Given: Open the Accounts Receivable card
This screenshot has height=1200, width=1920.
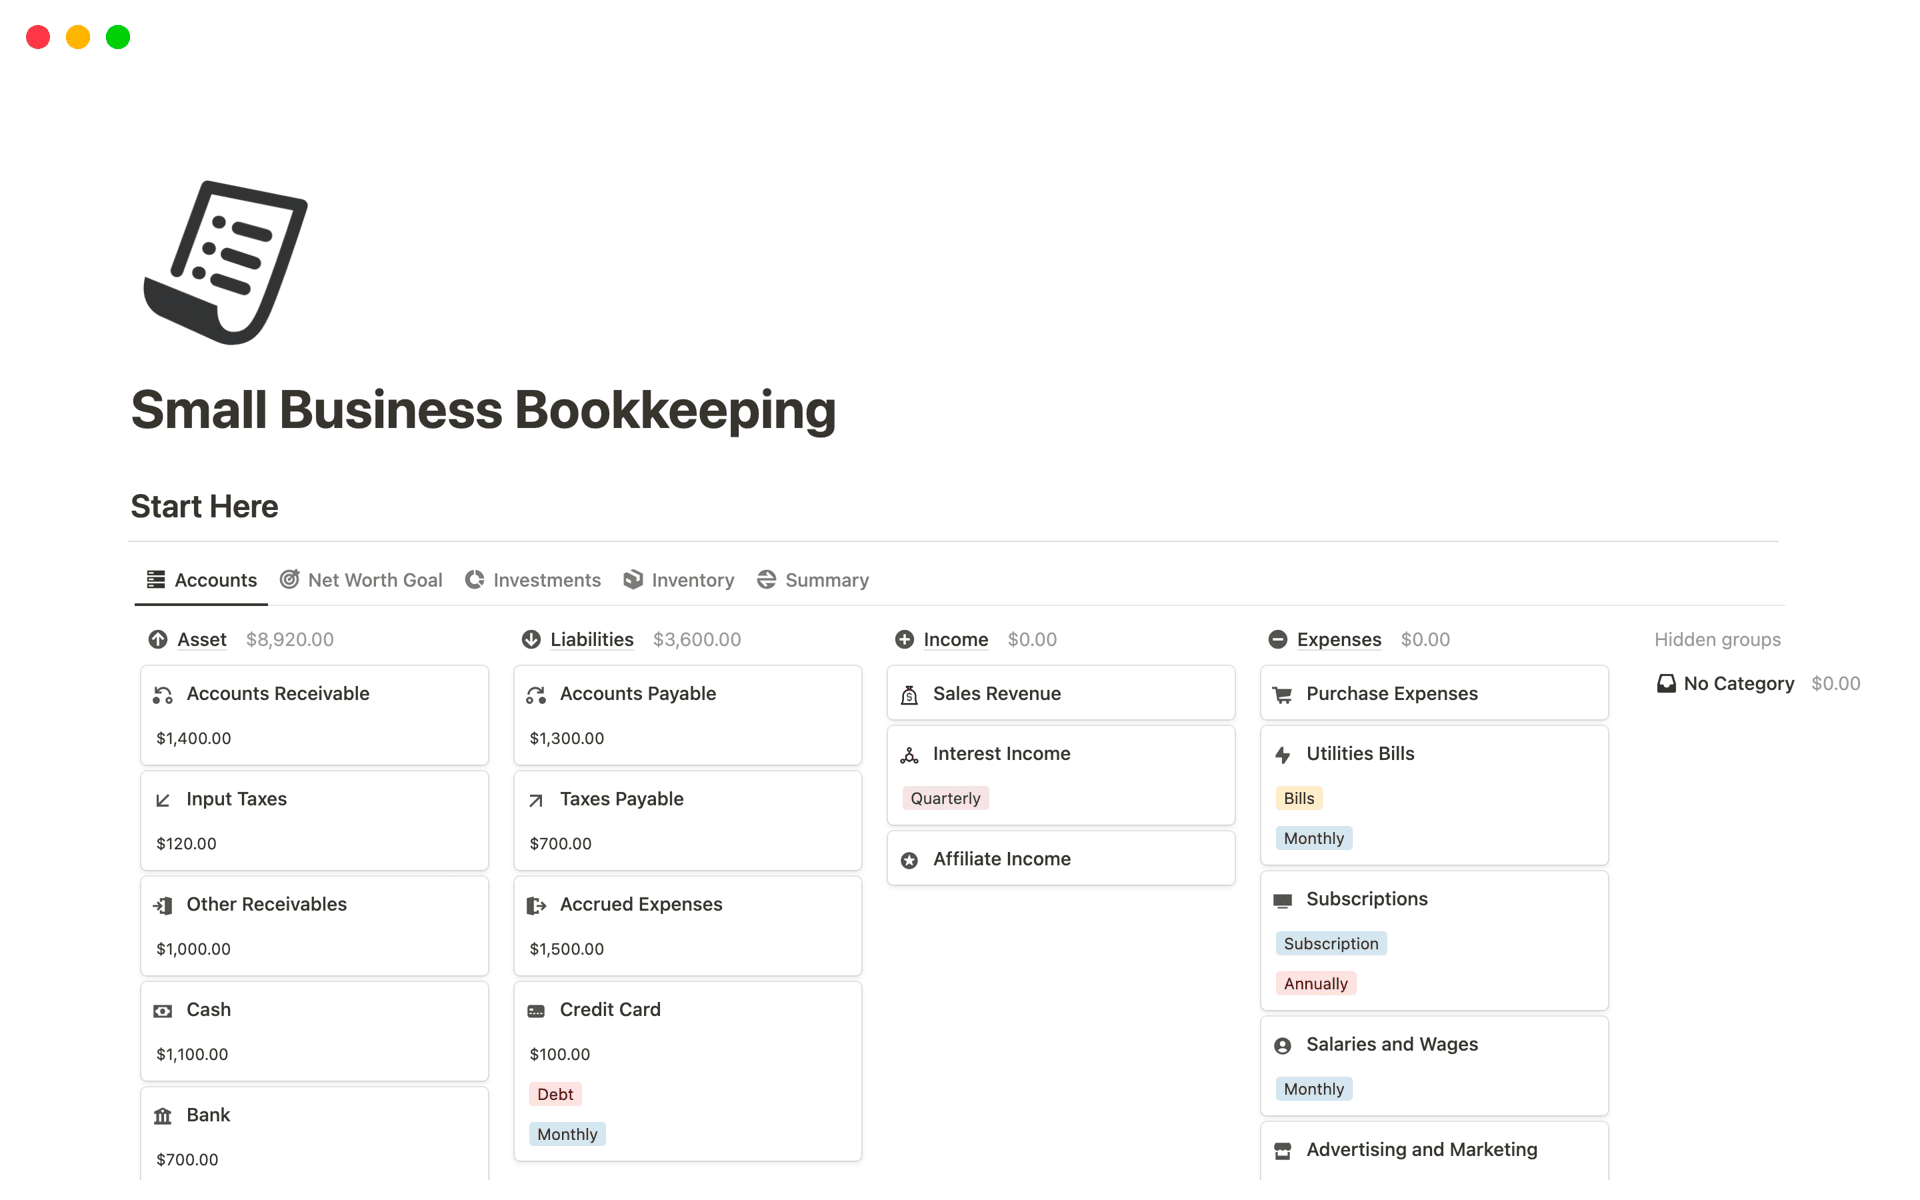Looking at the screenshot, I should pyautogui.click(x=278, y=694).
